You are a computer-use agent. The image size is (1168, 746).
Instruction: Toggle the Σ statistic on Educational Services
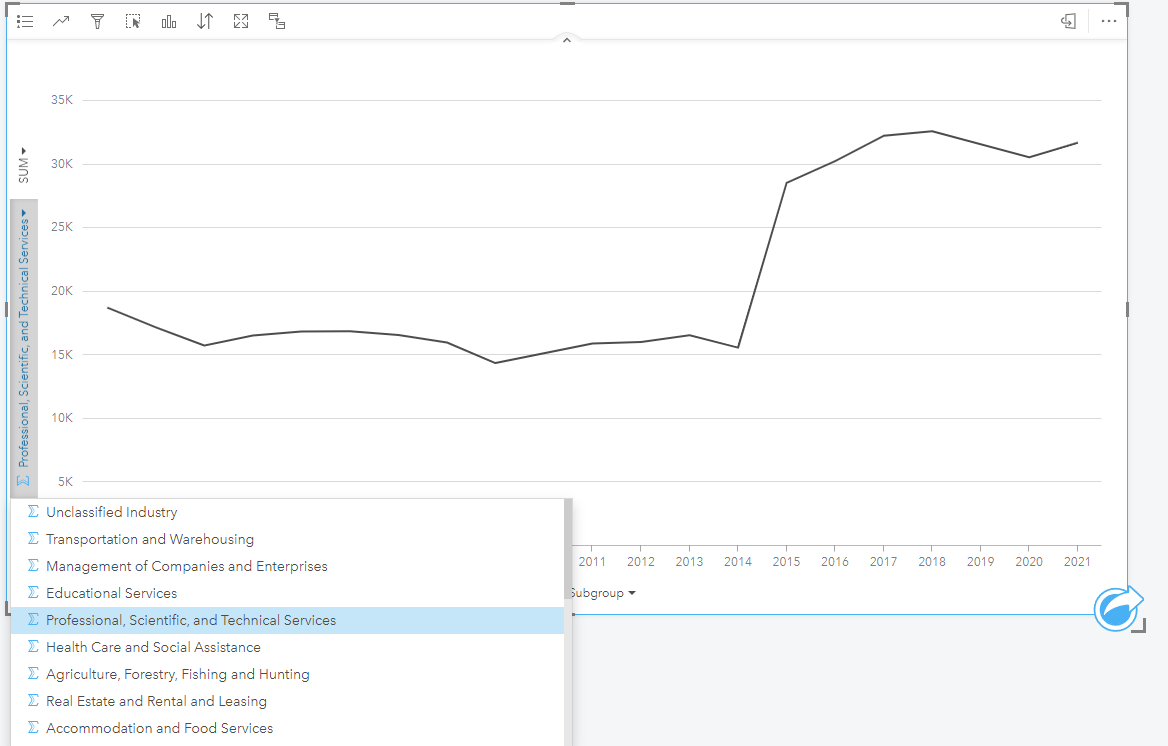click(x=33, y=593)
